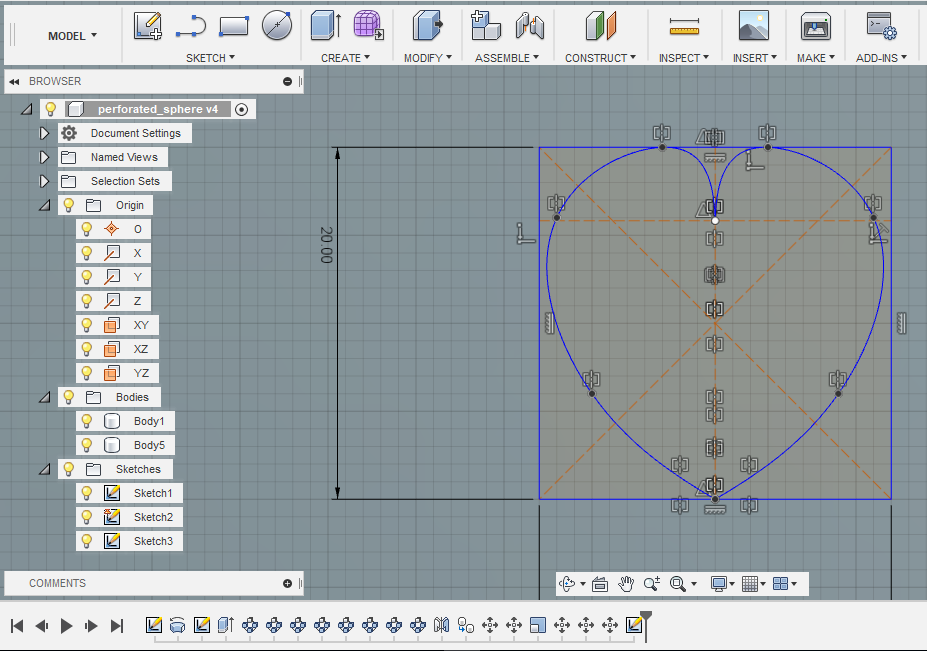Image resolution: width=927 pixels, height=651 pixels.
Task: Open the MODIFY menu
Action: pos(428,58)
